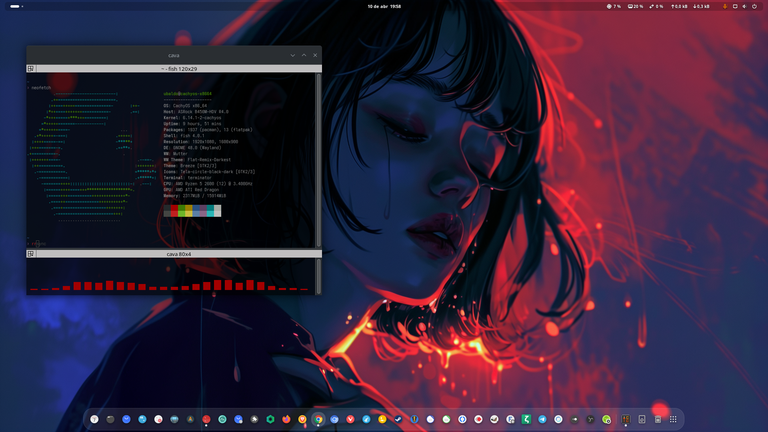Click the memory usage 20% indicator
The height and width of the screenshot is (432, 768).
tap(635, 6)
